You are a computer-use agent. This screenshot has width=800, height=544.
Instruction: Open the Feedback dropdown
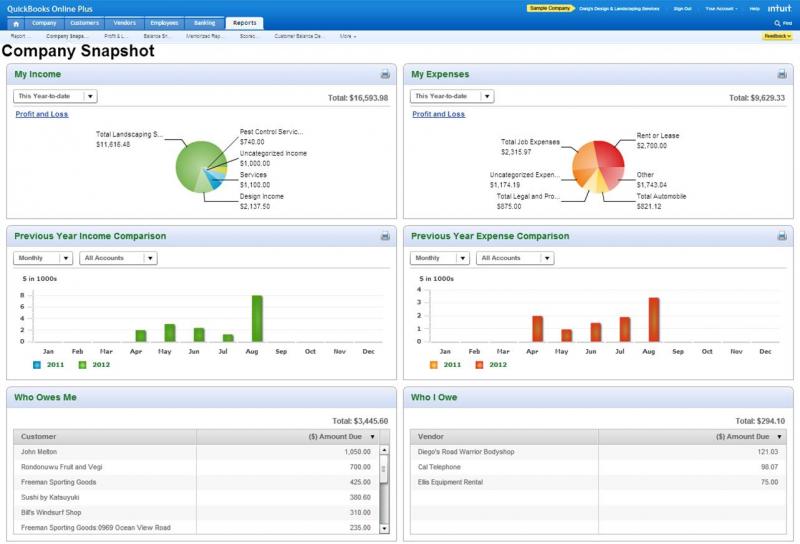[x=777, y=36]
